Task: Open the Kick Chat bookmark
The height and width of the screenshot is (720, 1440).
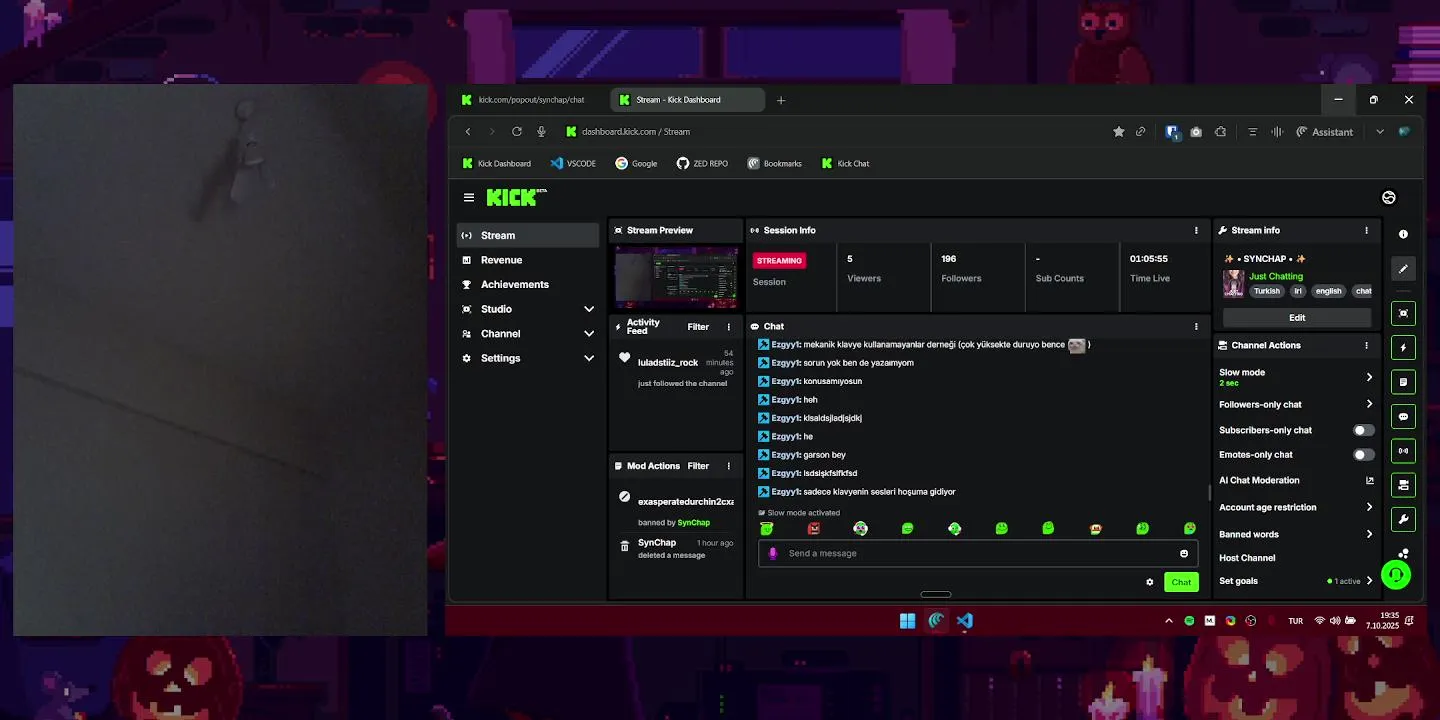Action: pyautogui.click(x=845, y=164)
